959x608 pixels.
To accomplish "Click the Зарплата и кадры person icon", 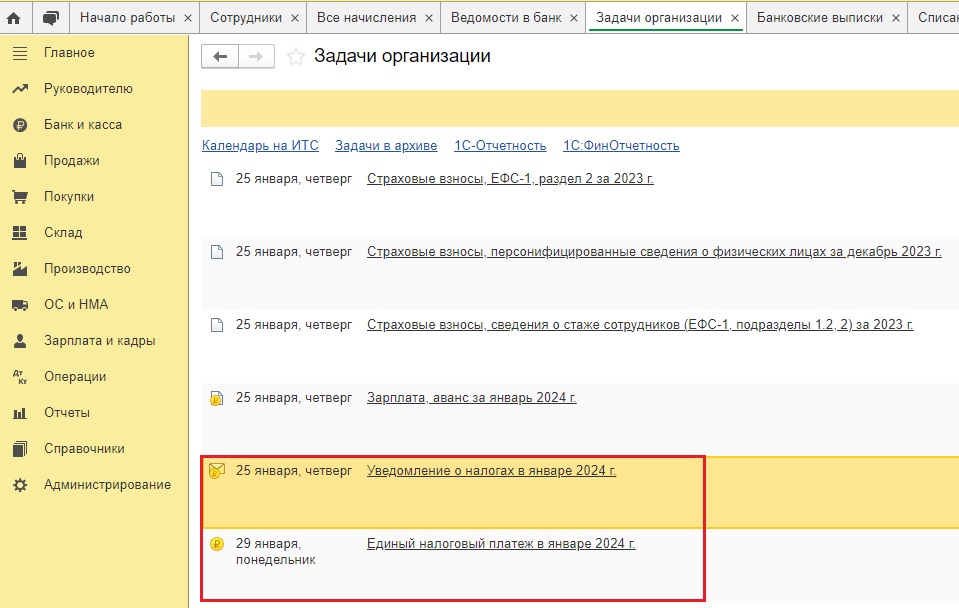I will pos(20,341).
